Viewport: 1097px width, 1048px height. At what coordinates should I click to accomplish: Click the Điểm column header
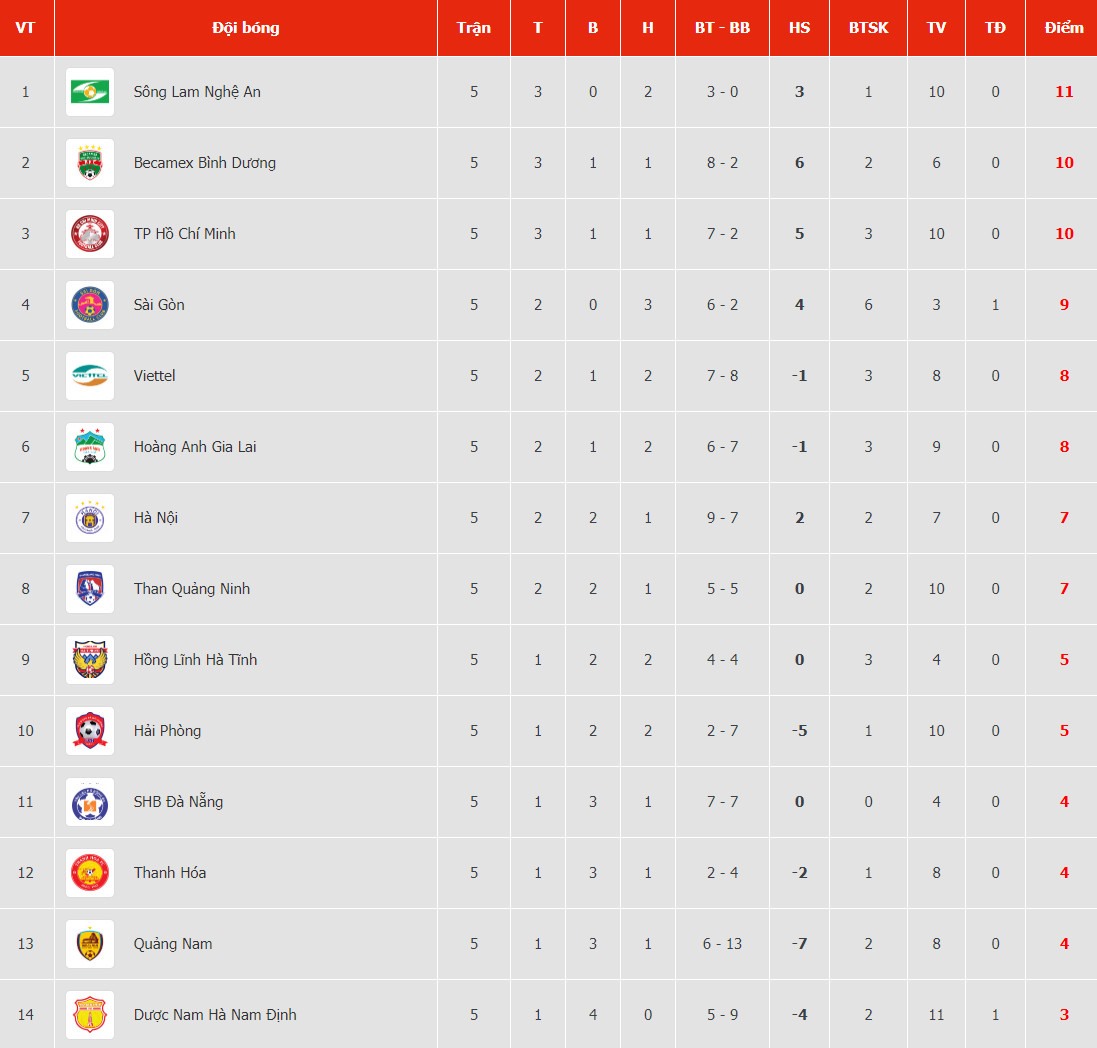(x=1063, y=28)
